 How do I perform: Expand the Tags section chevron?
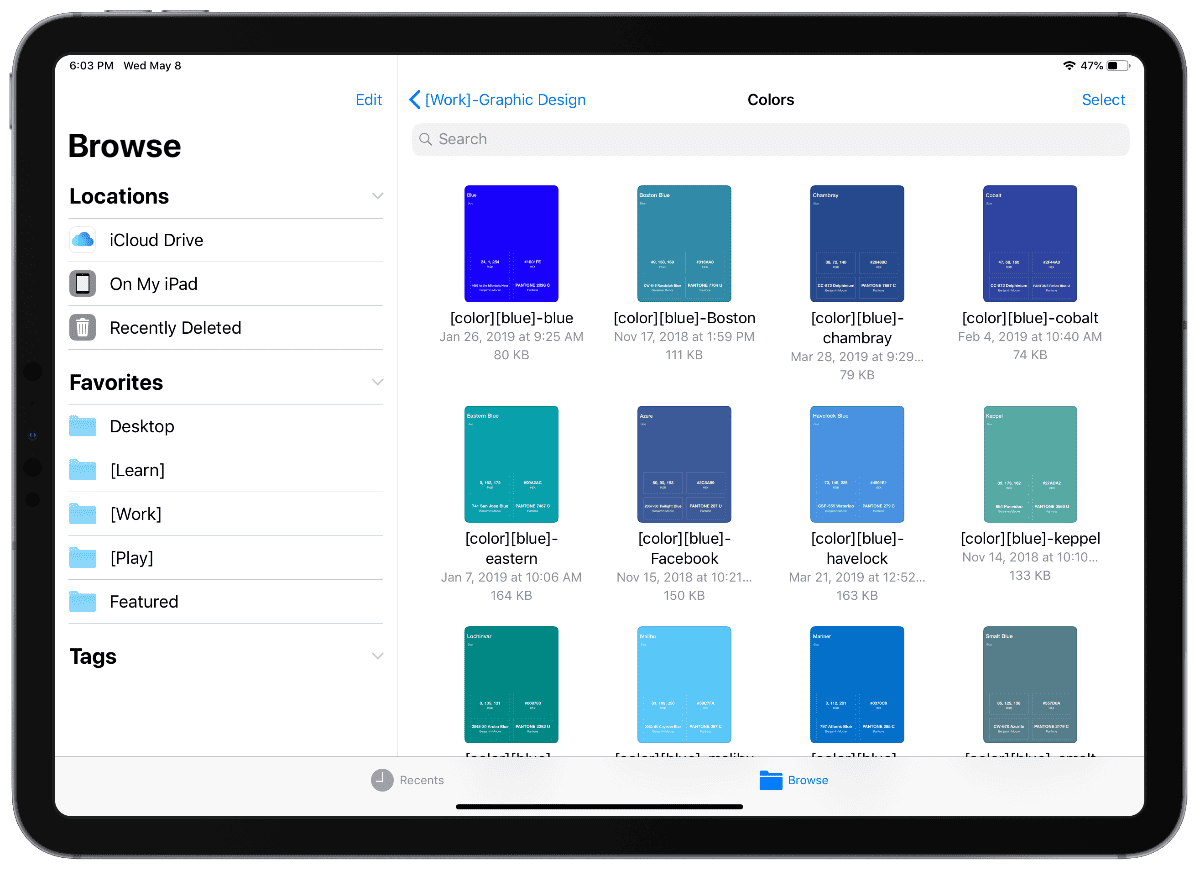click(377, 656)
